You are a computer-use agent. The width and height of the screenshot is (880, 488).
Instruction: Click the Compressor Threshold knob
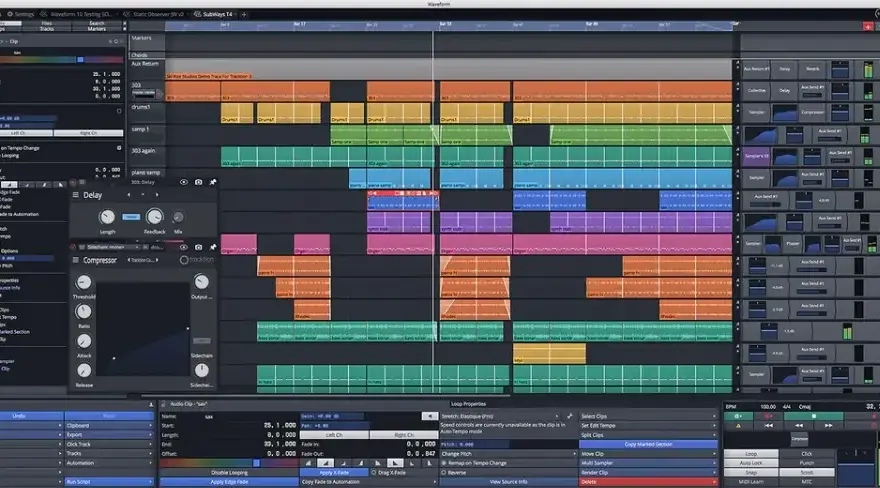pos(84,282)
